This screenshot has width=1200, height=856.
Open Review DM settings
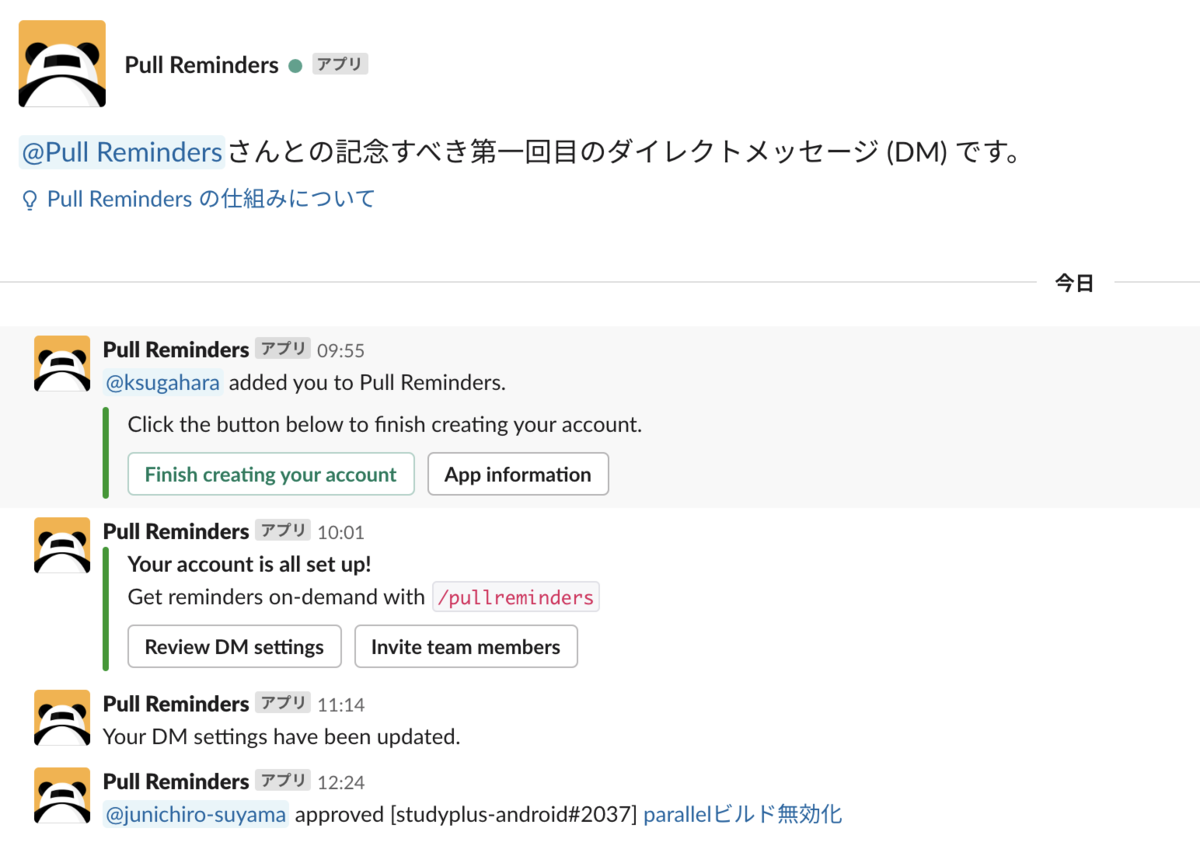pyautogui.click(x=234, y=646)
